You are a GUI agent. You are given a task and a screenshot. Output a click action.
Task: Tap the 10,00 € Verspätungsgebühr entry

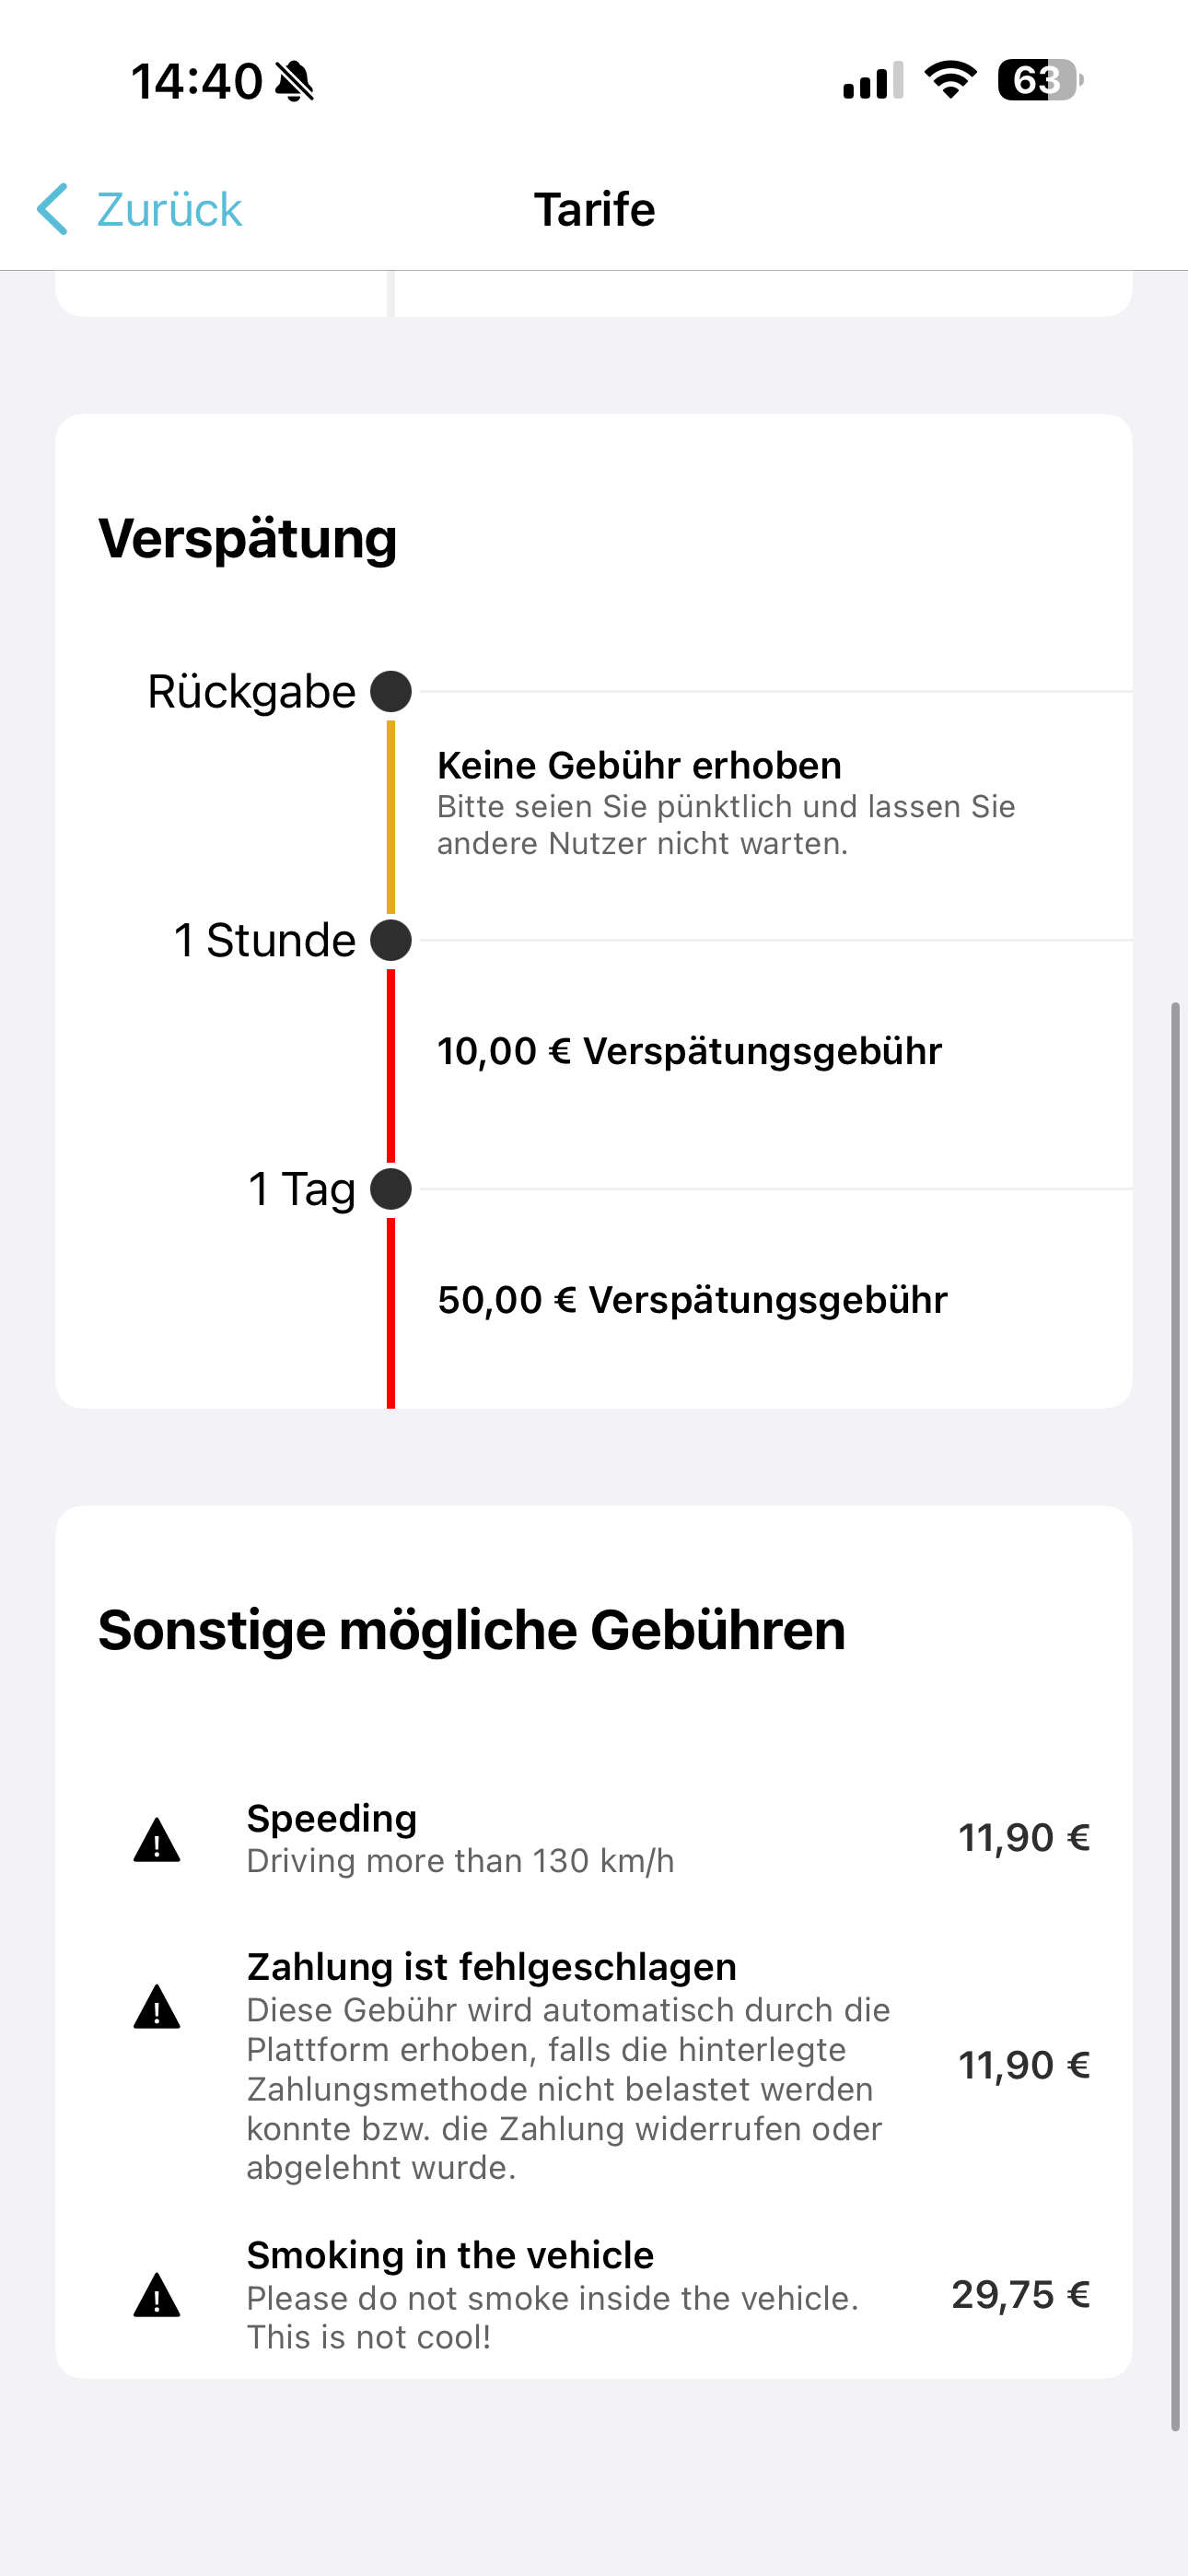[x=690, y=1052]
